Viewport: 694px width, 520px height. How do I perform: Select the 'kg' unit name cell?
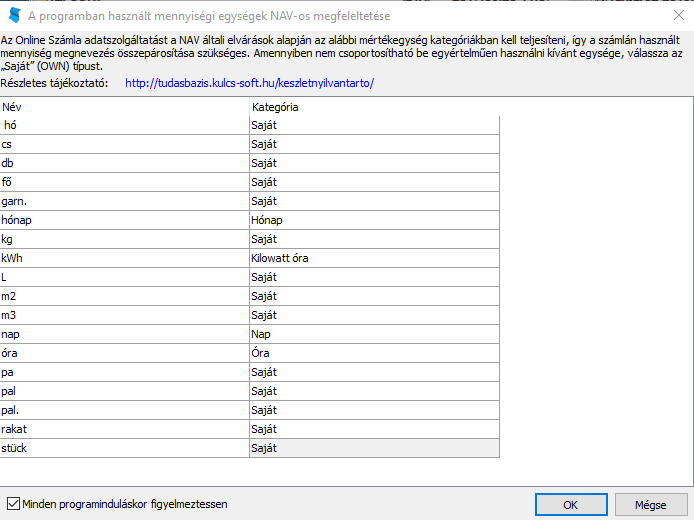[124, 239]
